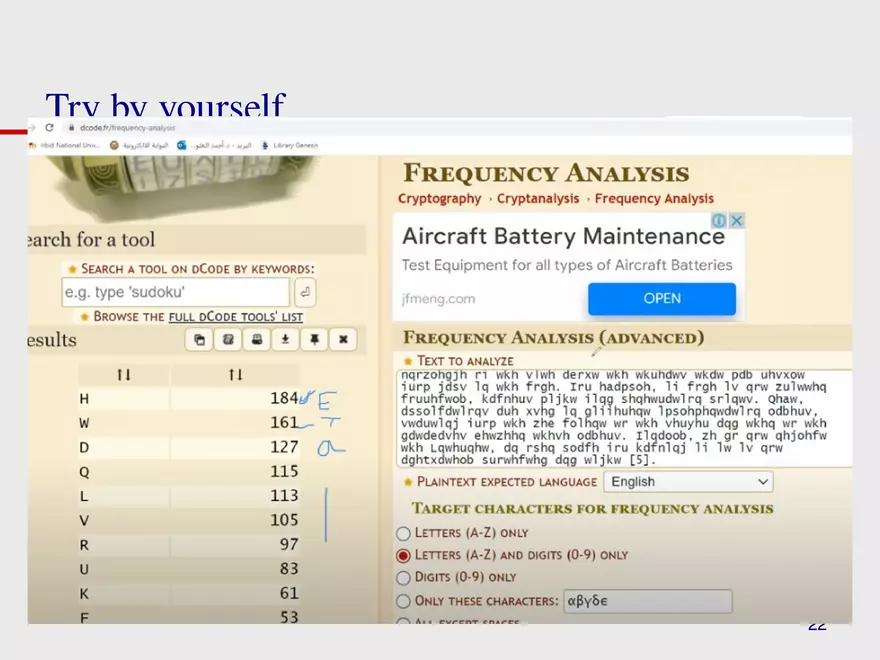Pin the results panel

click(314, 340)
